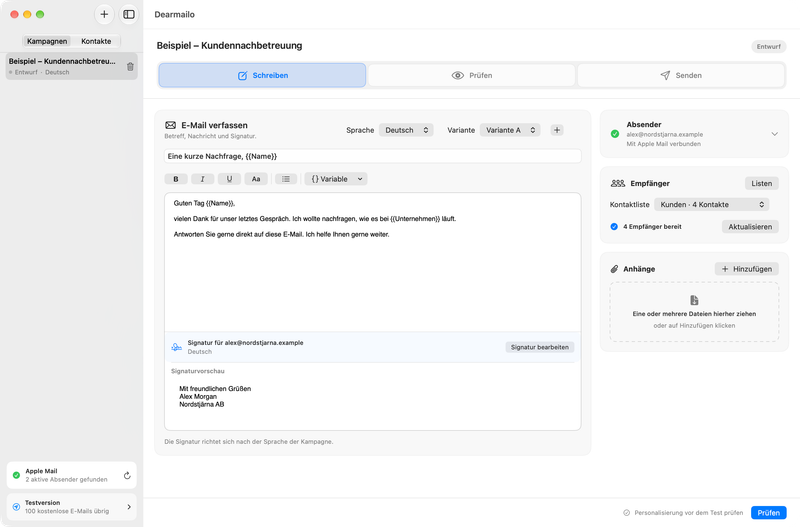Open the Sprache Deutsch dropdown
The image size is (800, 527).
[406, 130]
